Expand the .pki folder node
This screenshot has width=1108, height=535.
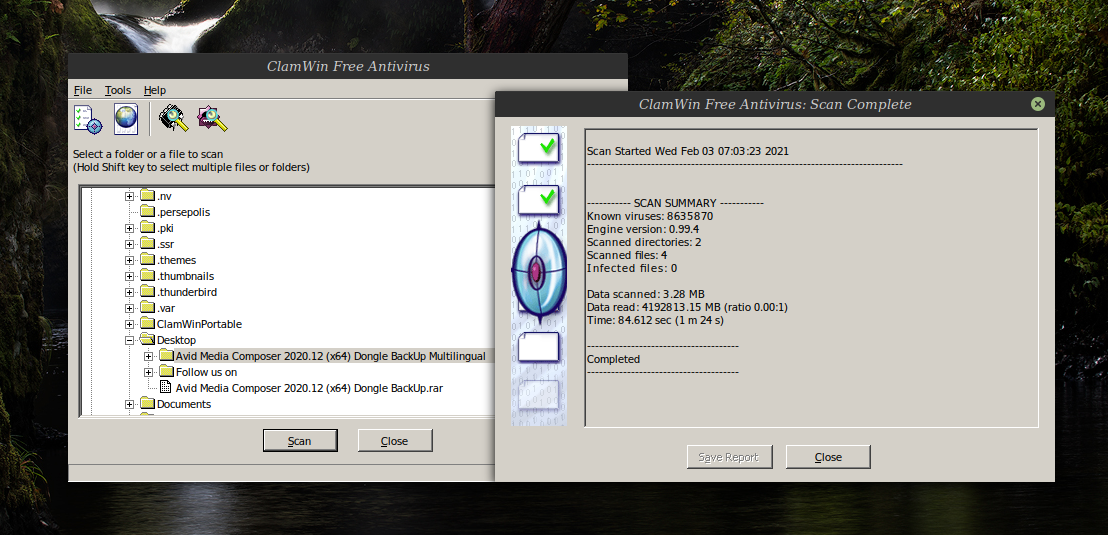pos(129,228)
